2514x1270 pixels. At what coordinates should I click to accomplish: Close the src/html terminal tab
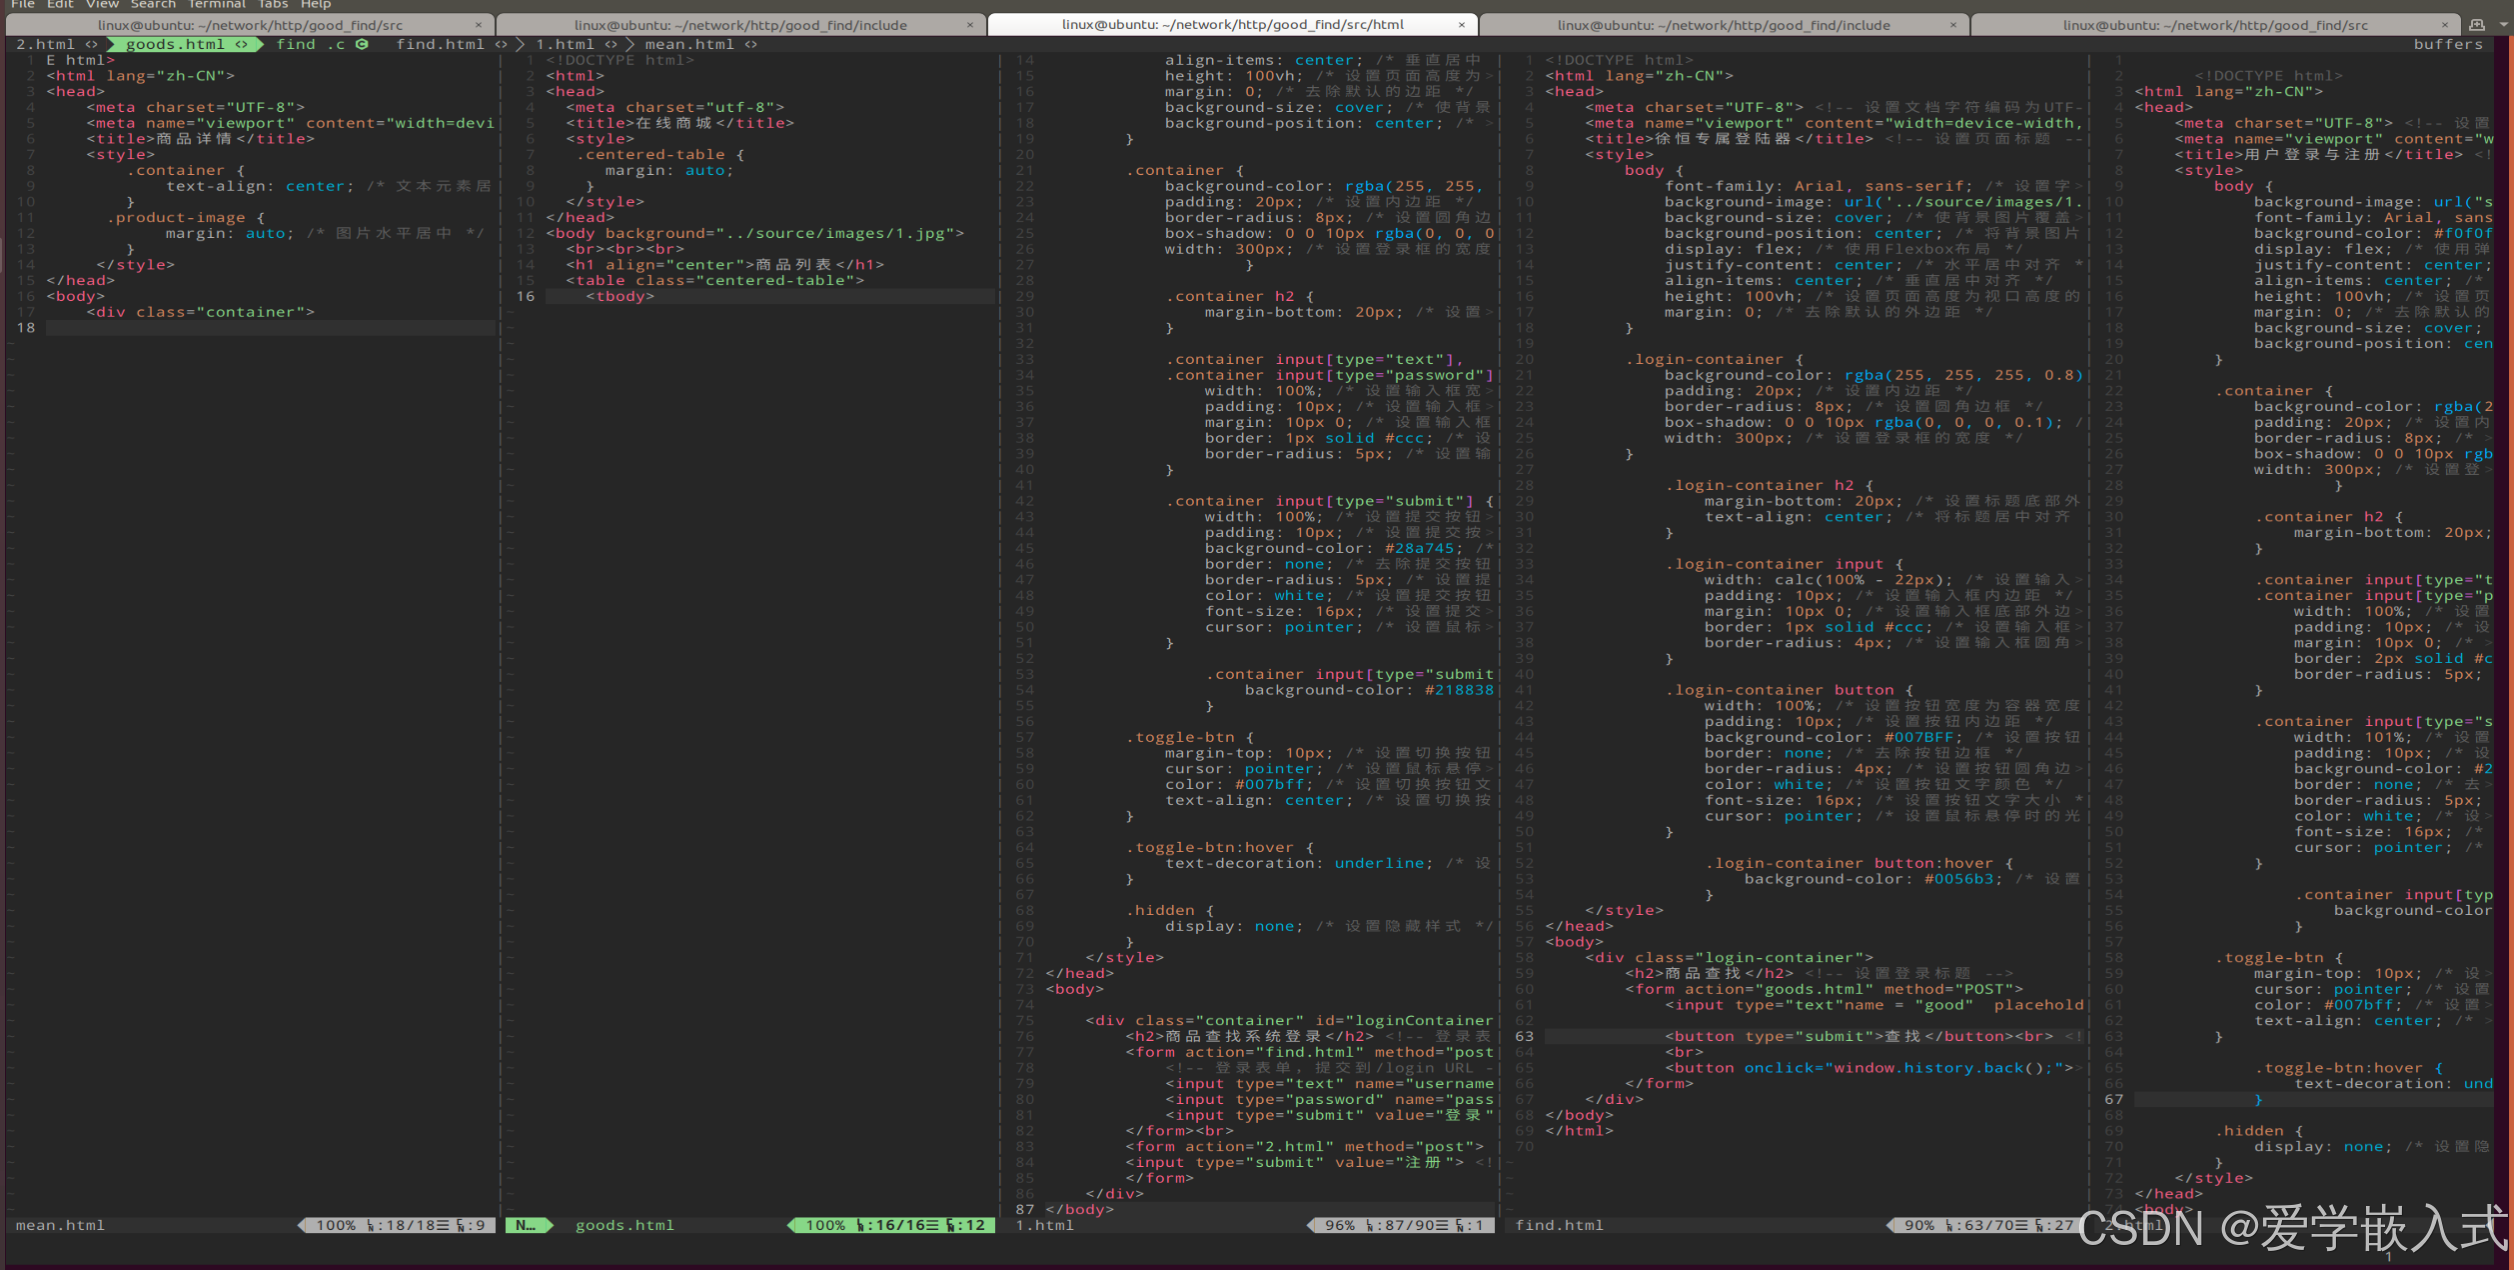[1462, 25]
